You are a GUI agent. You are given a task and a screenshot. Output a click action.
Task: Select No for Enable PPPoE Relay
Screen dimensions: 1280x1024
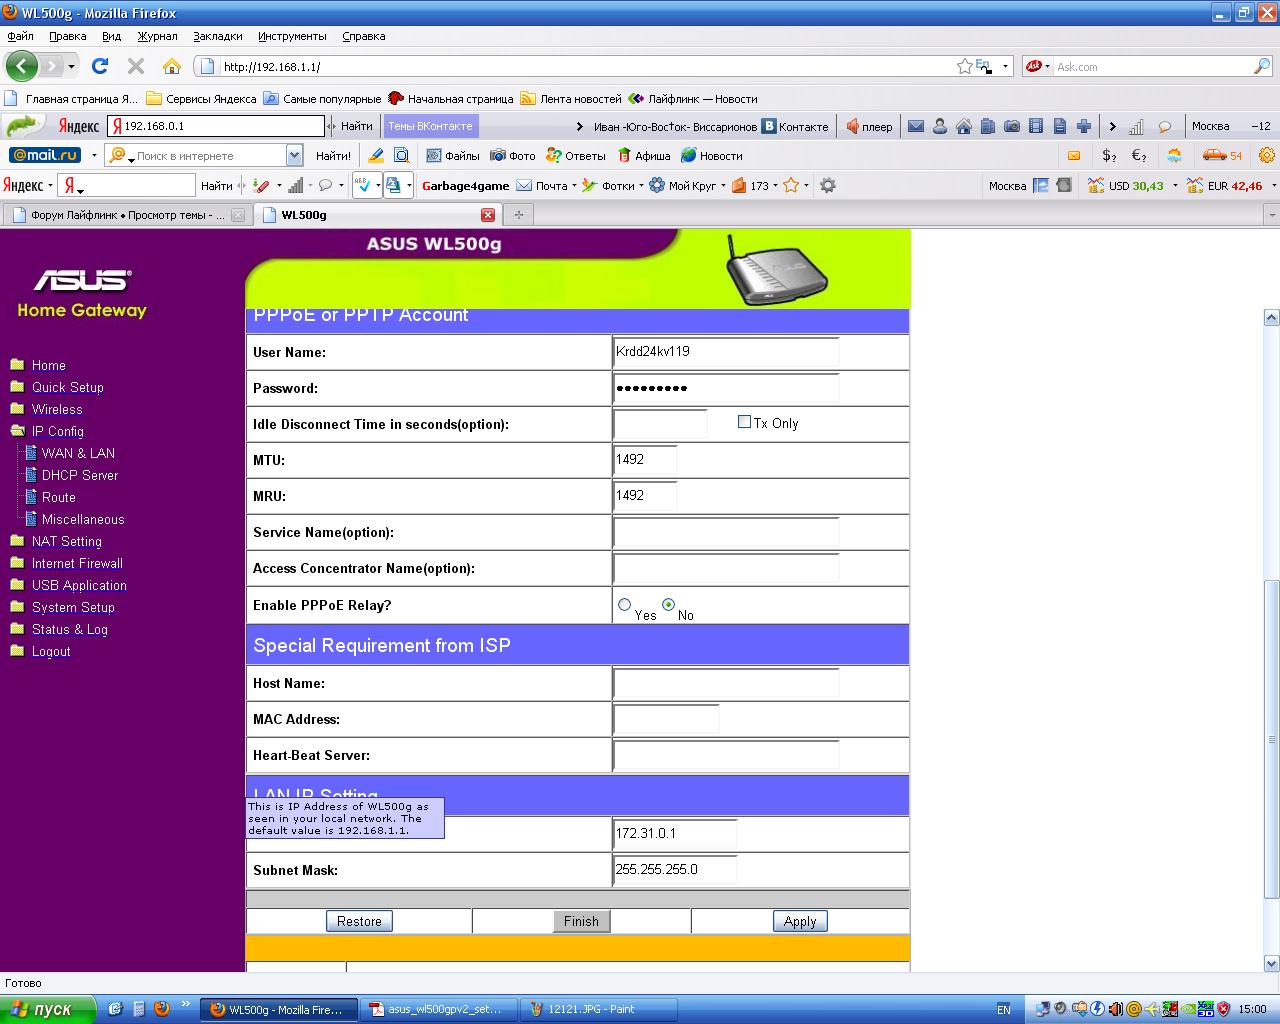[669, 604]
